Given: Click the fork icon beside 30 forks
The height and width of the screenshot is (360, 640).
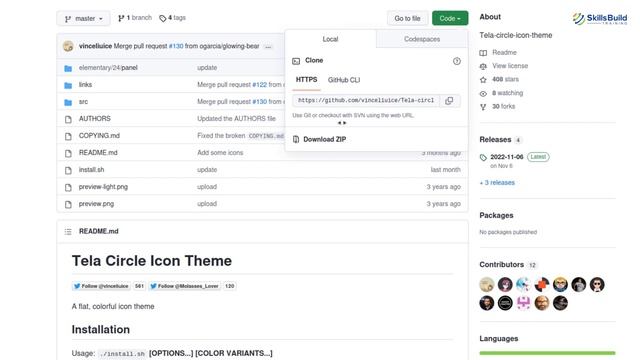Looking at the screenshot, I should tap(483, 107).
